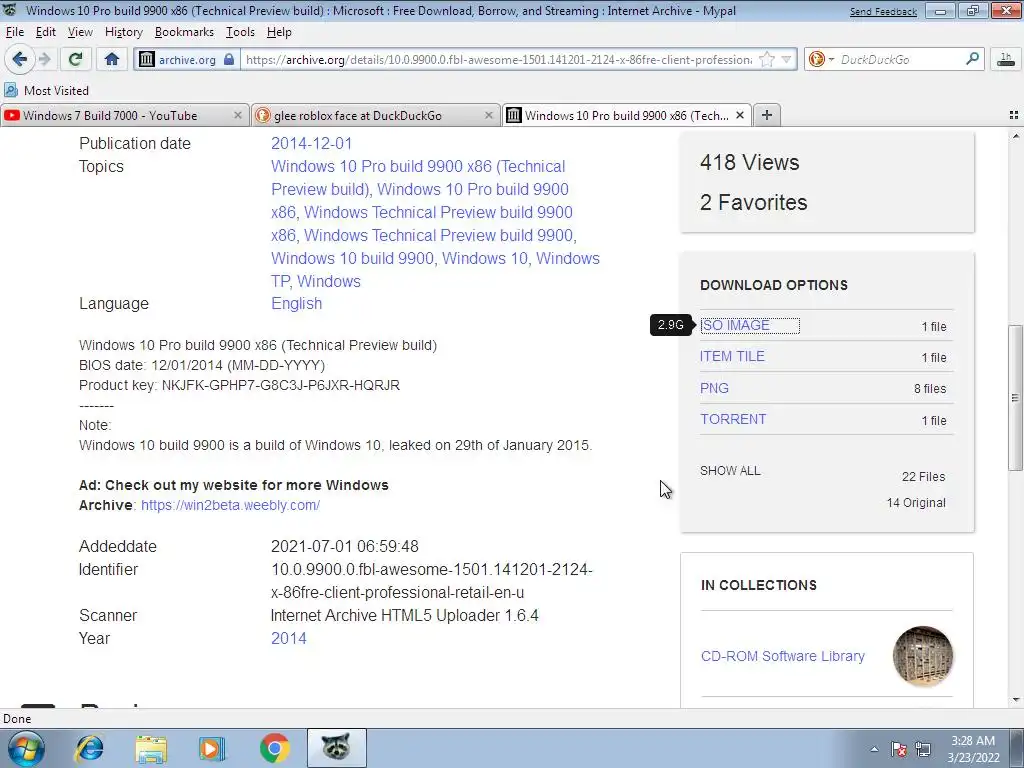Click the address bar URL field
This screenshot has width=1024, height=768.
pos(499,59)
